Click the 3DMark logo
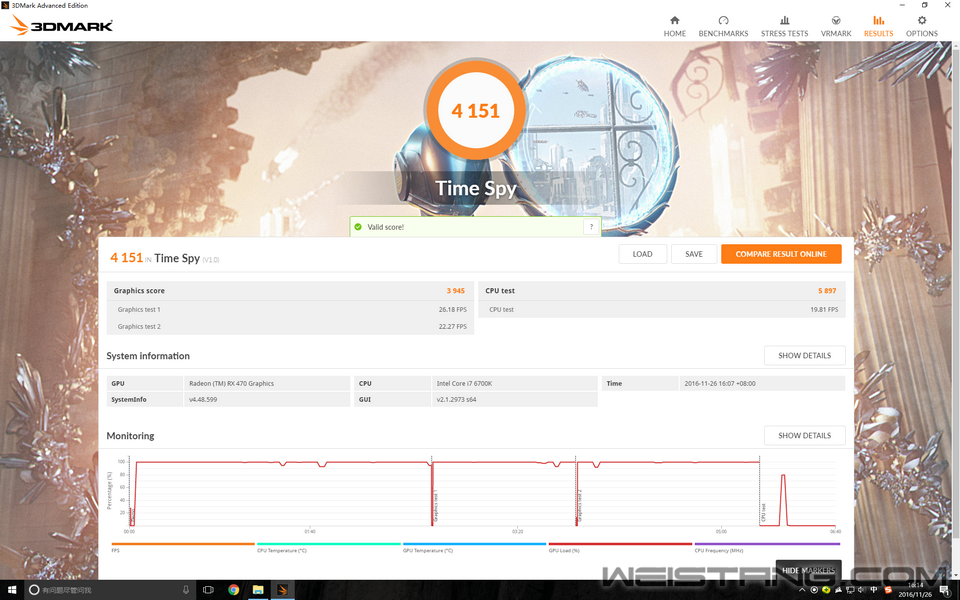Screen dimensions: 960x600 [x=62, y=25]
